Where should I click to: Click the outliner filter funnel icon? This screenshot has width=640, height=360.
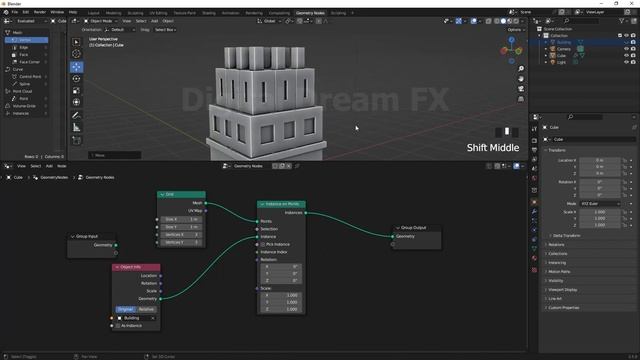click(622, 21)
